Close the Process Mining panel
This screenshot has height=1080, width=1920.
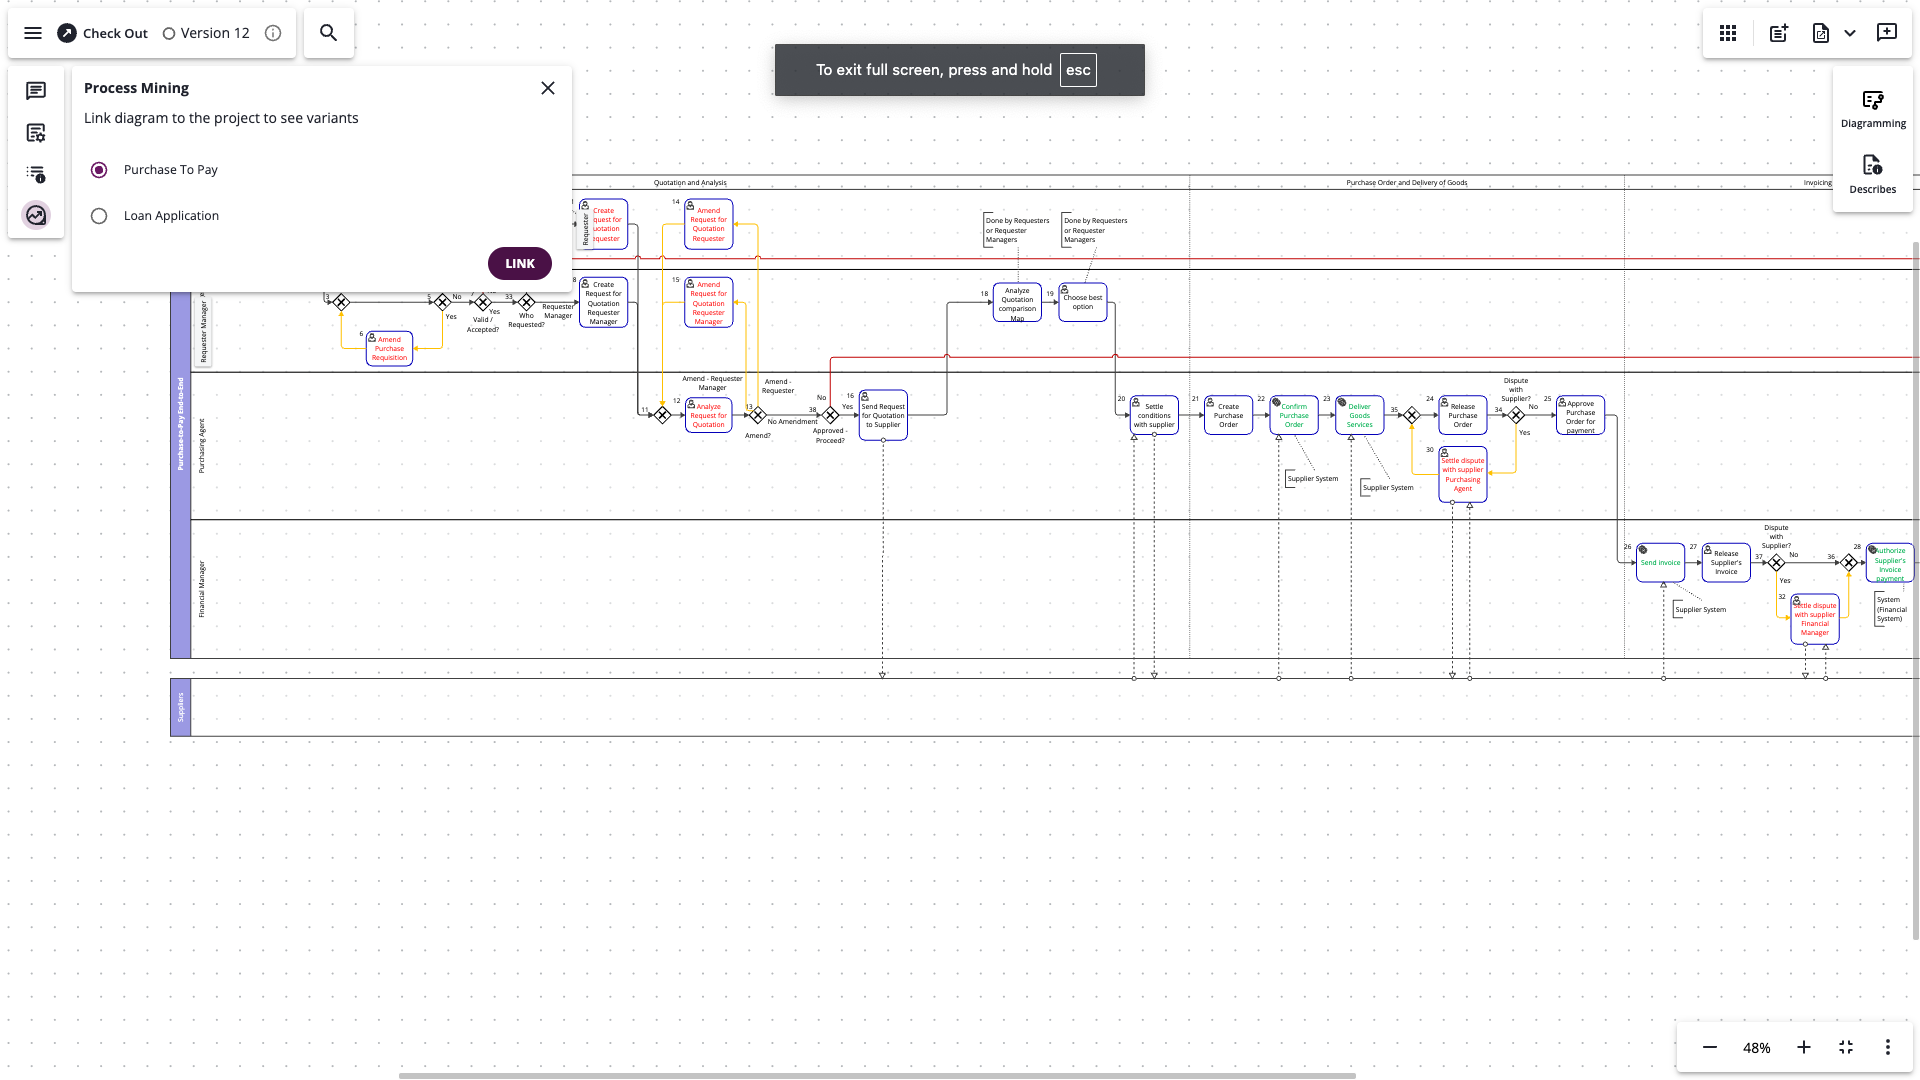click(548, 88)
